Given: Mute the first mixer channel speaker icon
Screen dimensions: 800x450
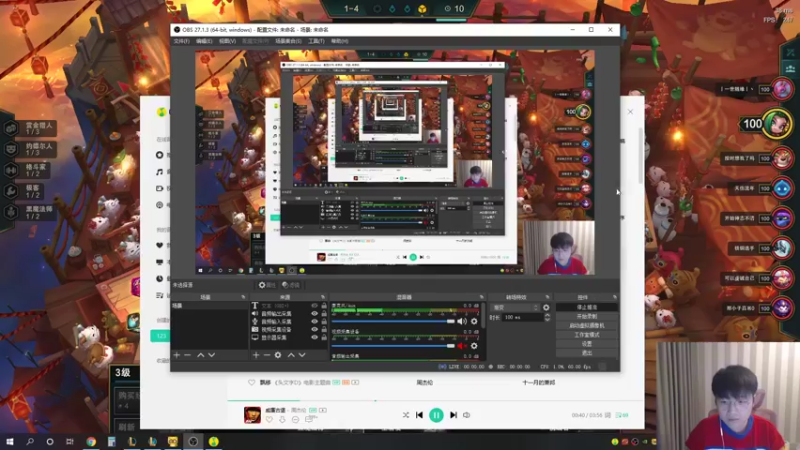Looking at the screenshot, I should coord(462,321).
